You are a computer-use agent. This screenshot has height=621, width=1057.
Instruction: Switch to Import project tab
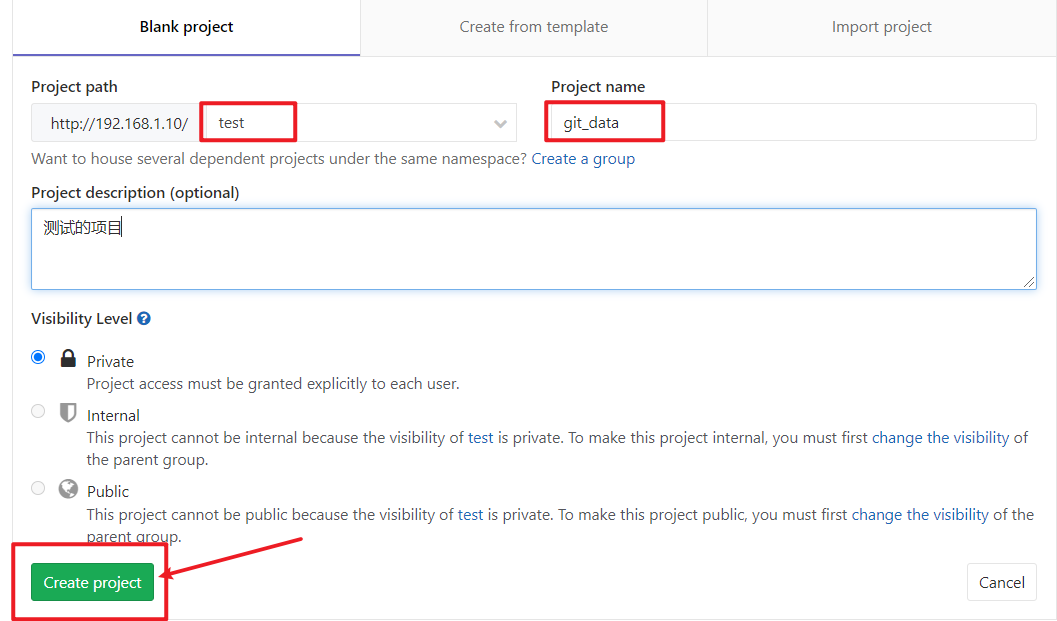881,27
